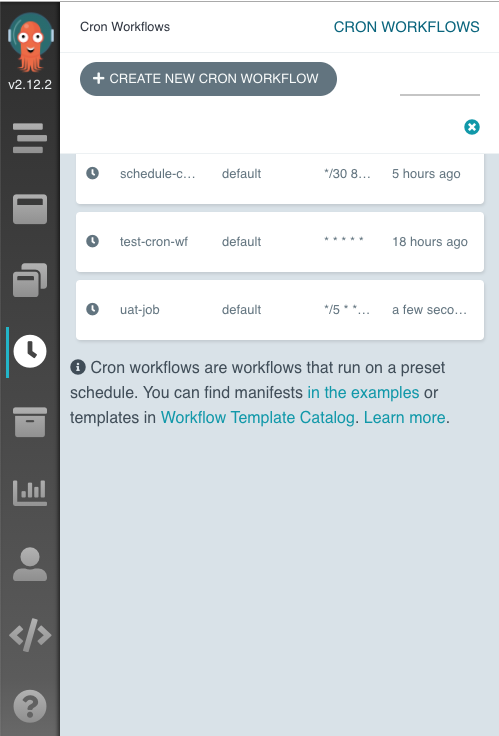Open Workflow Templates in the sidebar
The image size is (499, 736).
pos(30,209)
